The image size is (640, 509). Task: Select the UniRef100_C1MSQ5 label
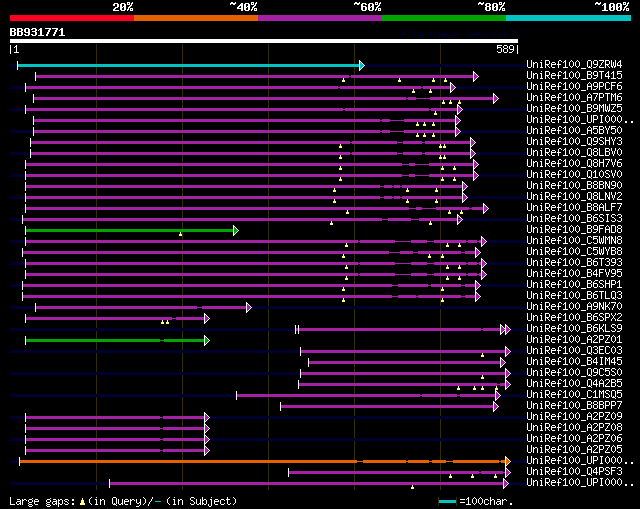[574, 395]
